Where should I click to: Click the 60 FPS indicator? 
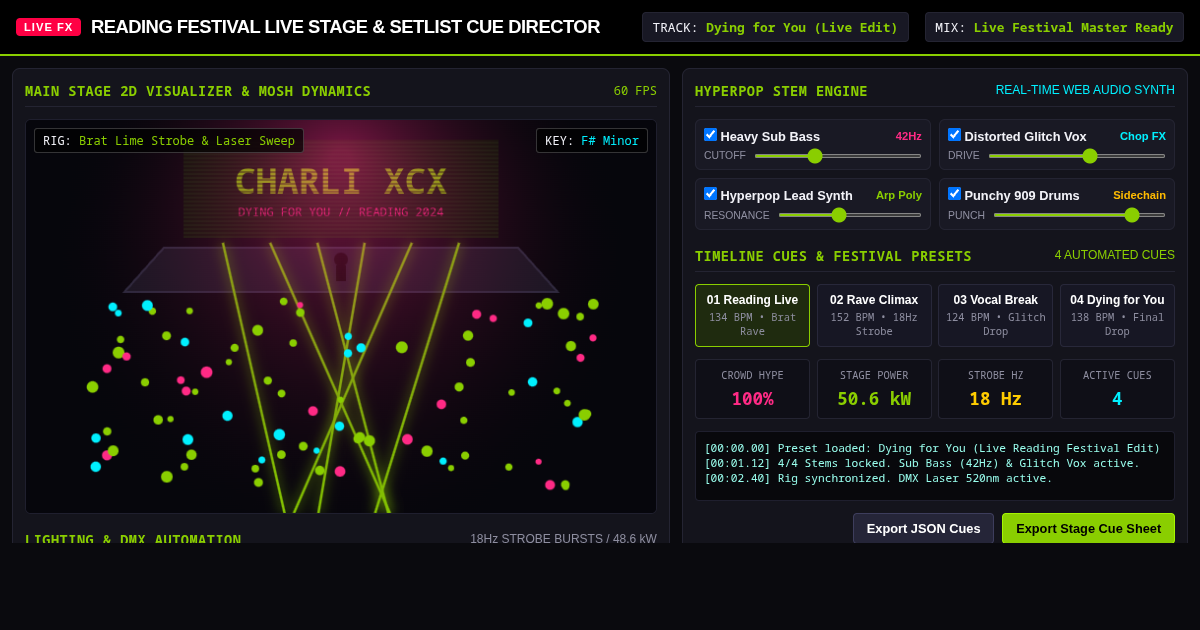coord(635,91)
